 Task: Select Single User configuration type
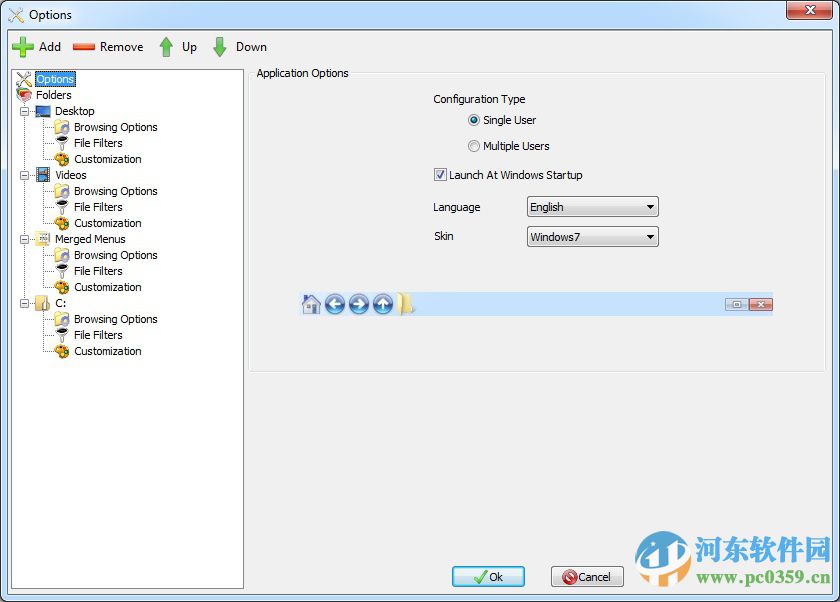[x=474, y=120]
